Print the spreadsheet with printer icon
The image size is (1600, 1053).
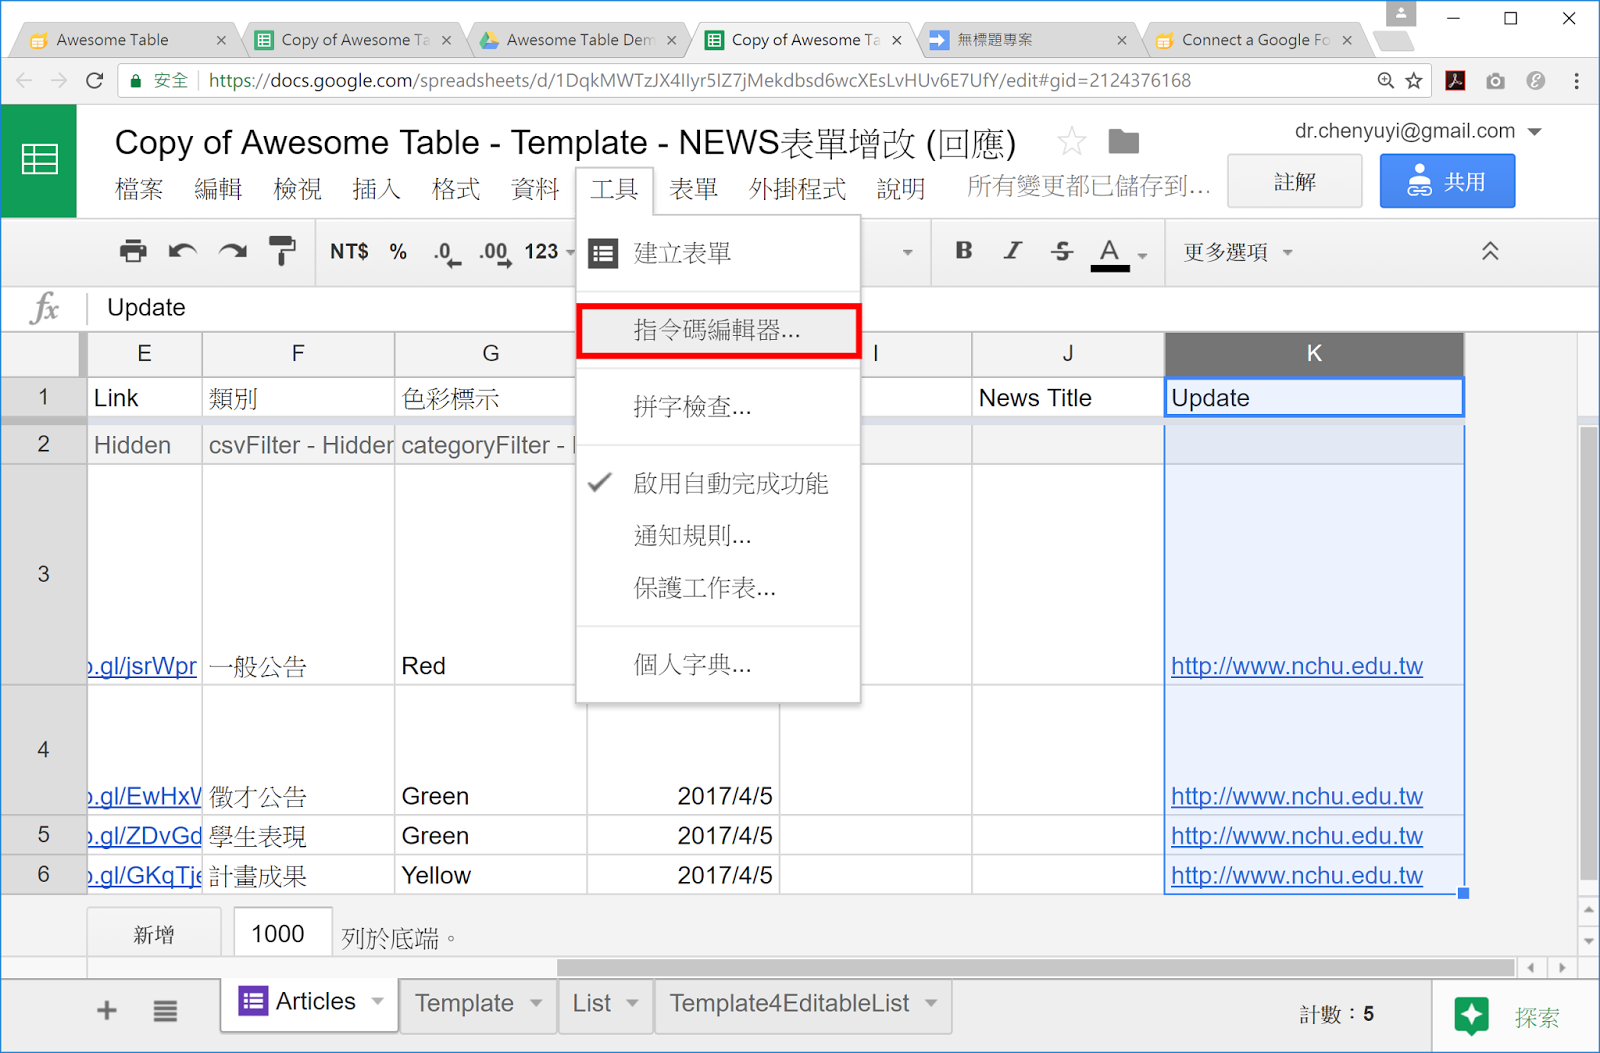click(x=133, y=251)
